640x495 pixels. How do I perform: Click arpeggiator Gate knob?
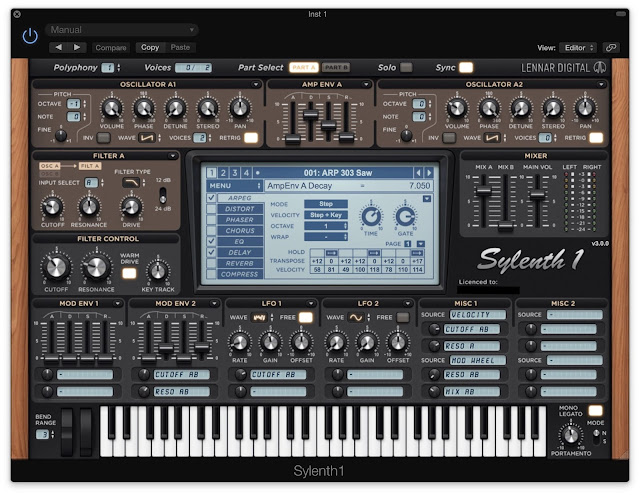[x=405, y=216]
